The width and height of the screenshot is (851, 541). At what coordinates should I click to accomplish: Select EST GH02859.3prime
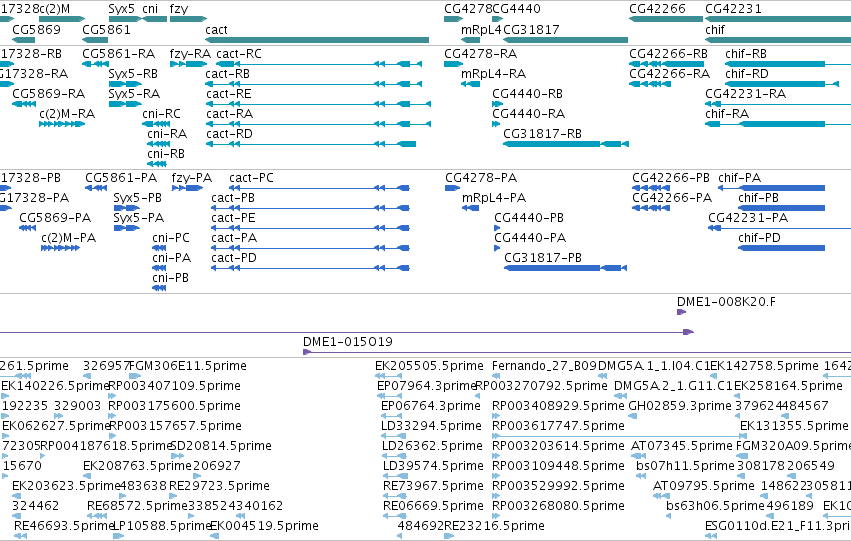click(x=632, y=416)
